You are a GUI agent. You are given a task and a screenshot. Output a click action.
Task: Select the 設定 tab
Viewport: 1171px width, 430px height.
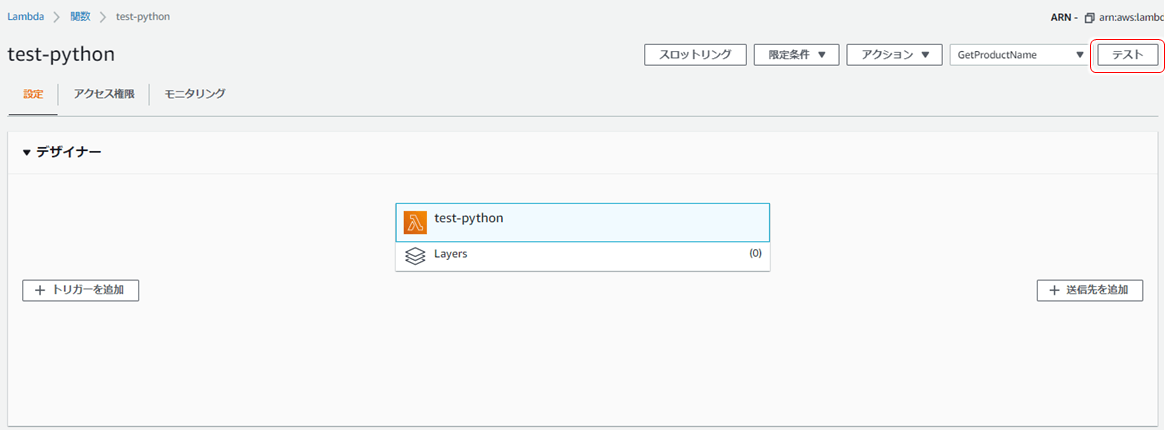pos(33,94)
